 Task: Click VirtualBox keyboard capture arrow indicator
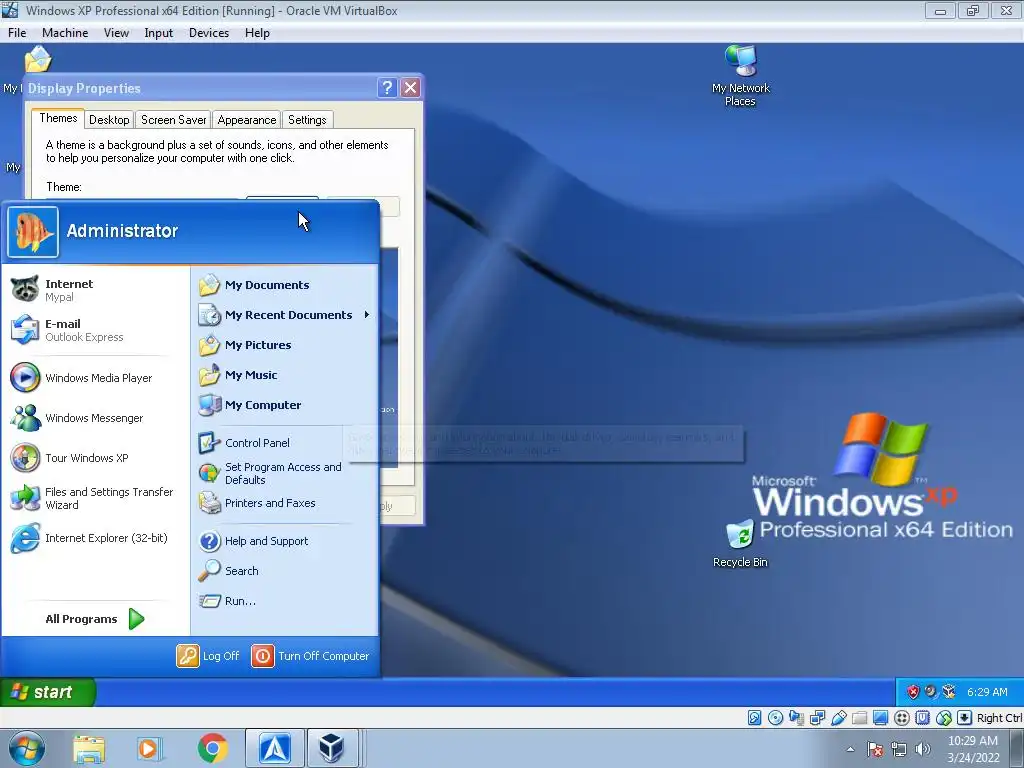pos(965,718)
